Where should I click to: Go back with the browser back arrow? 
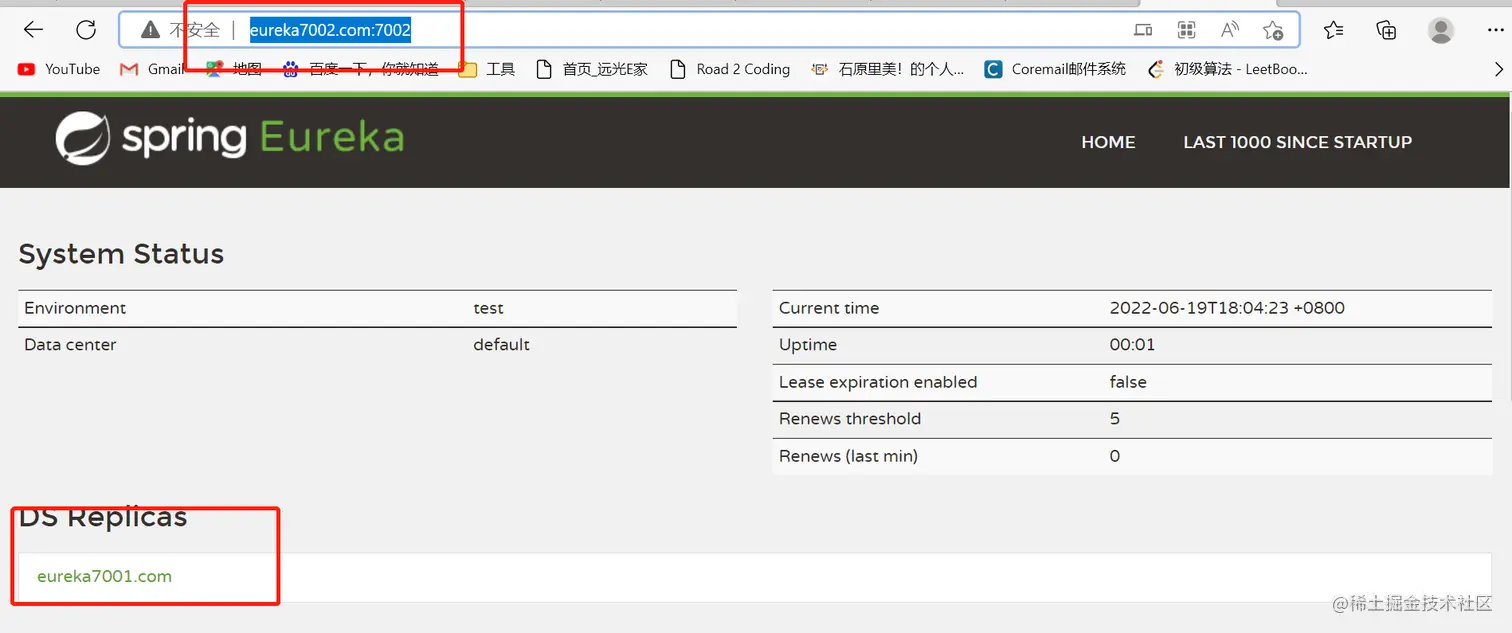click(x=33, y=30)
